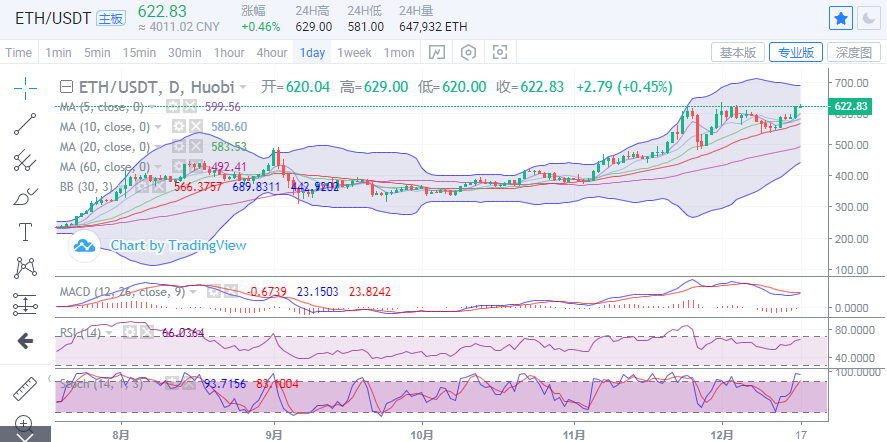Open the pattern drawing tool

[x=25, y=267]
